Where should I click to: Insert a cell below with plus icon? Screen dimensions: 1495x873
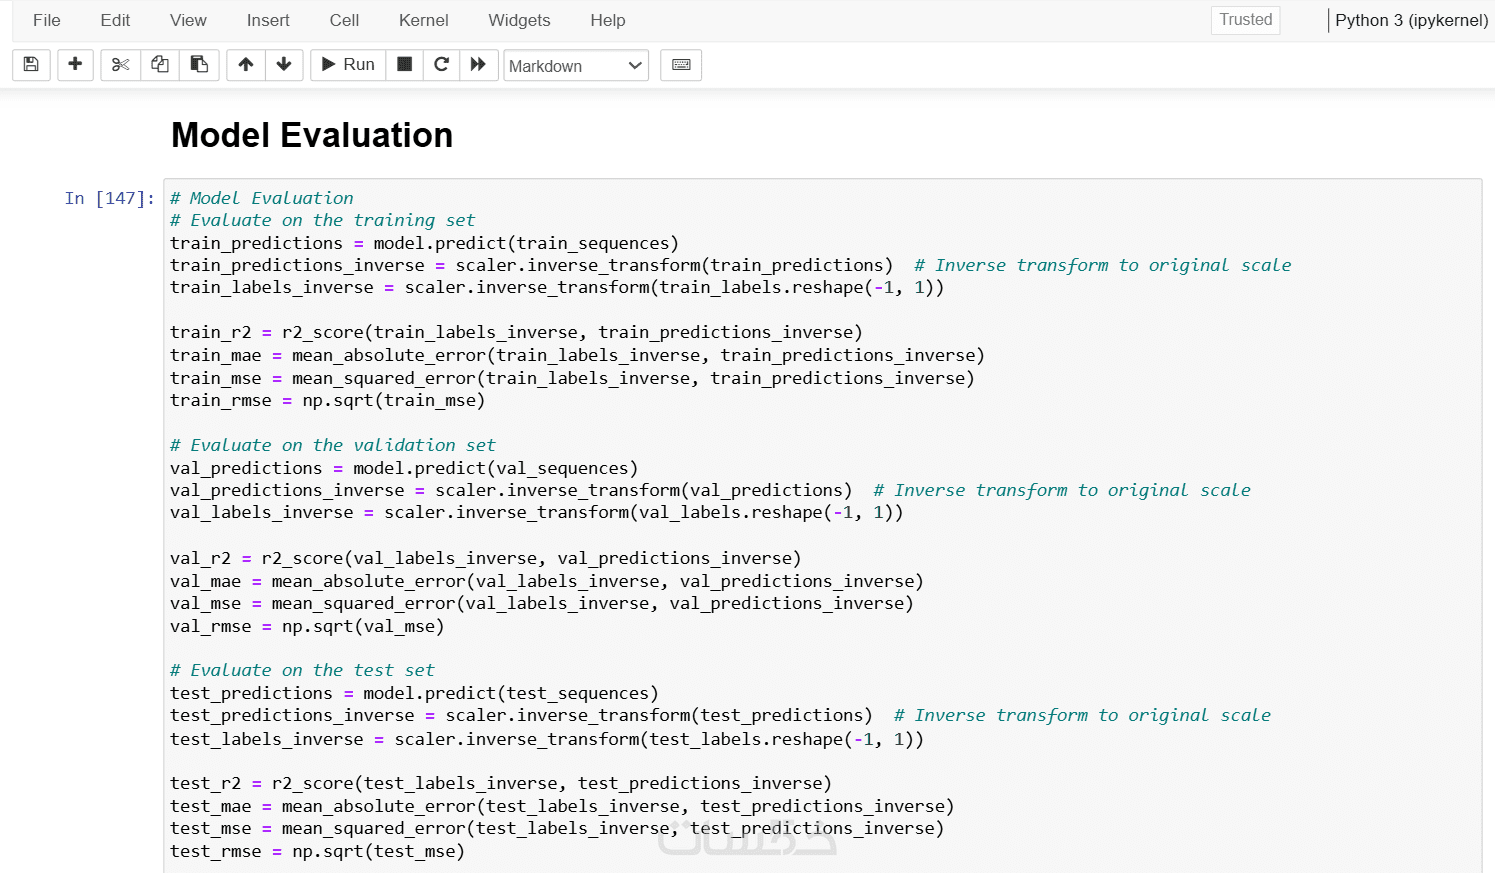click(75, 65)
